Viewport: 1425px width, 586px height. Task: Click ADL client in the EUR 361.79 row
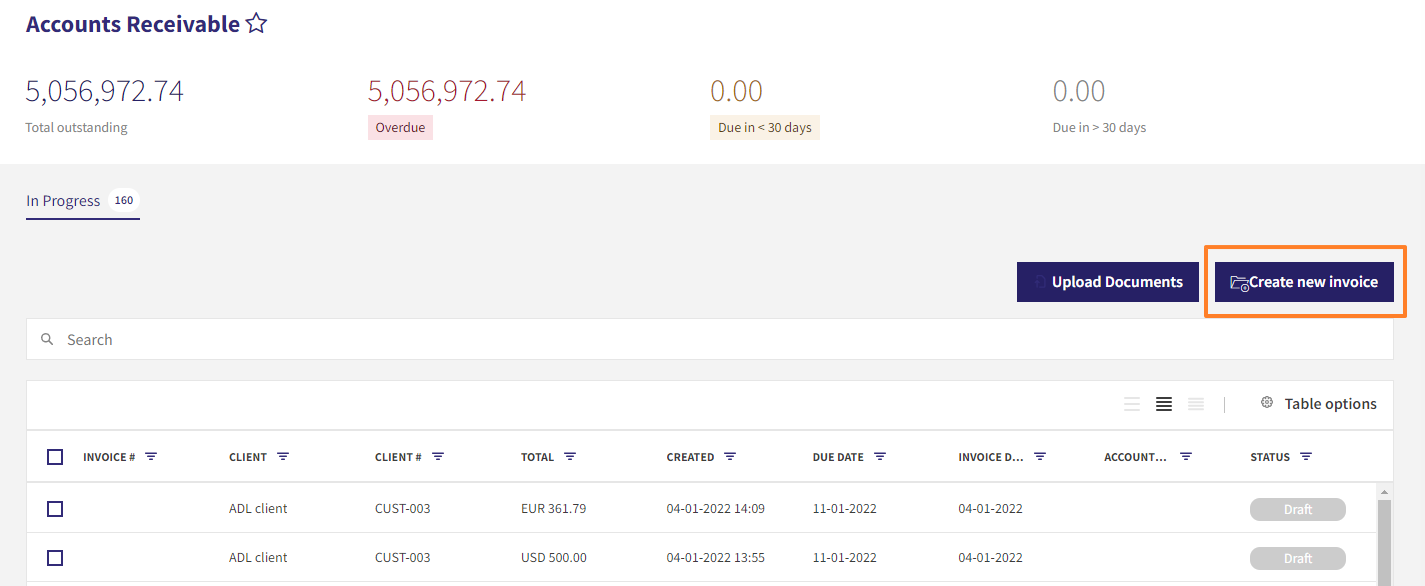[x=258, y=509]
